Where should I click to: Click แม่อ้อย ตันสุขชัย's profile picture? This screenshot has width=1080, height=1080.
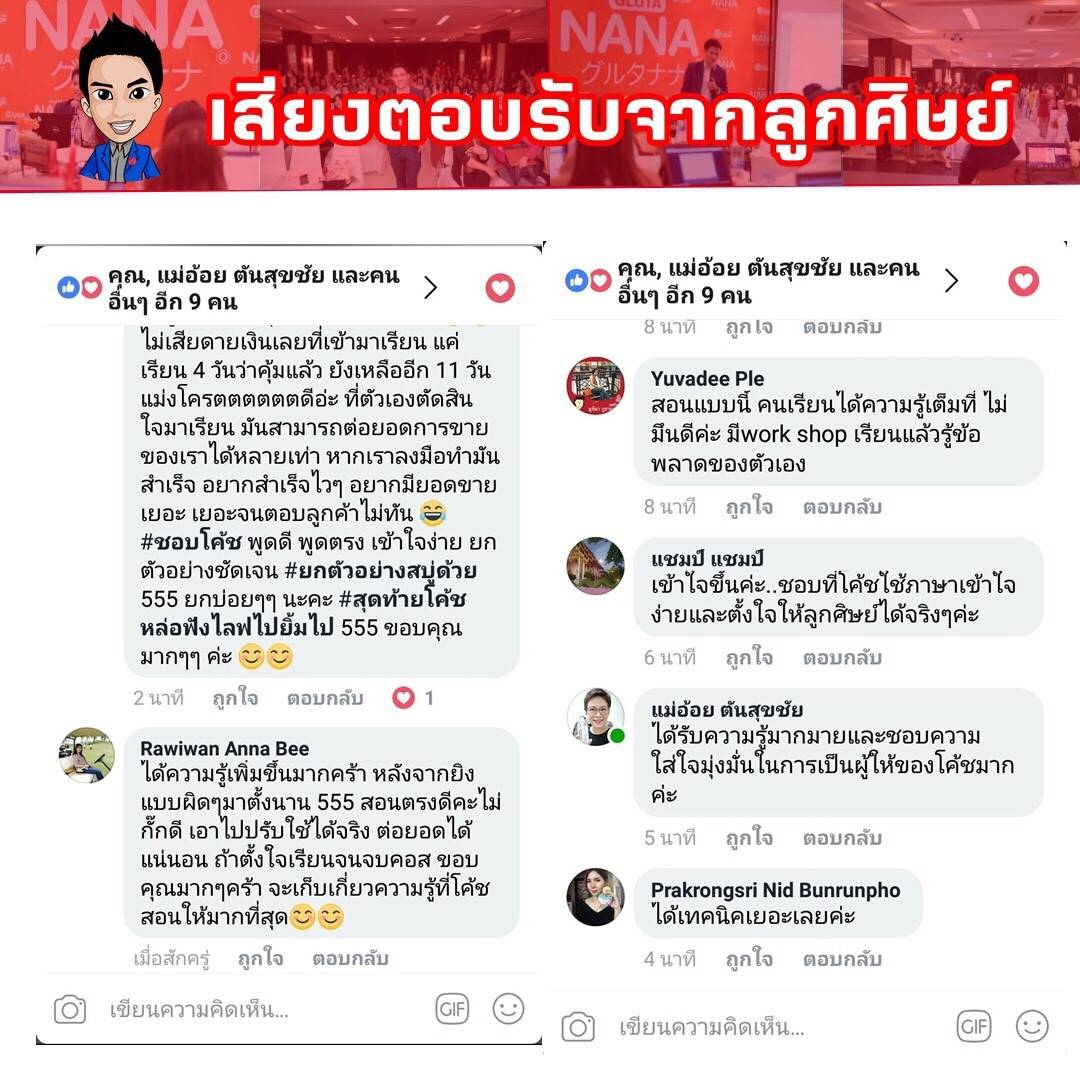(596, 717)
